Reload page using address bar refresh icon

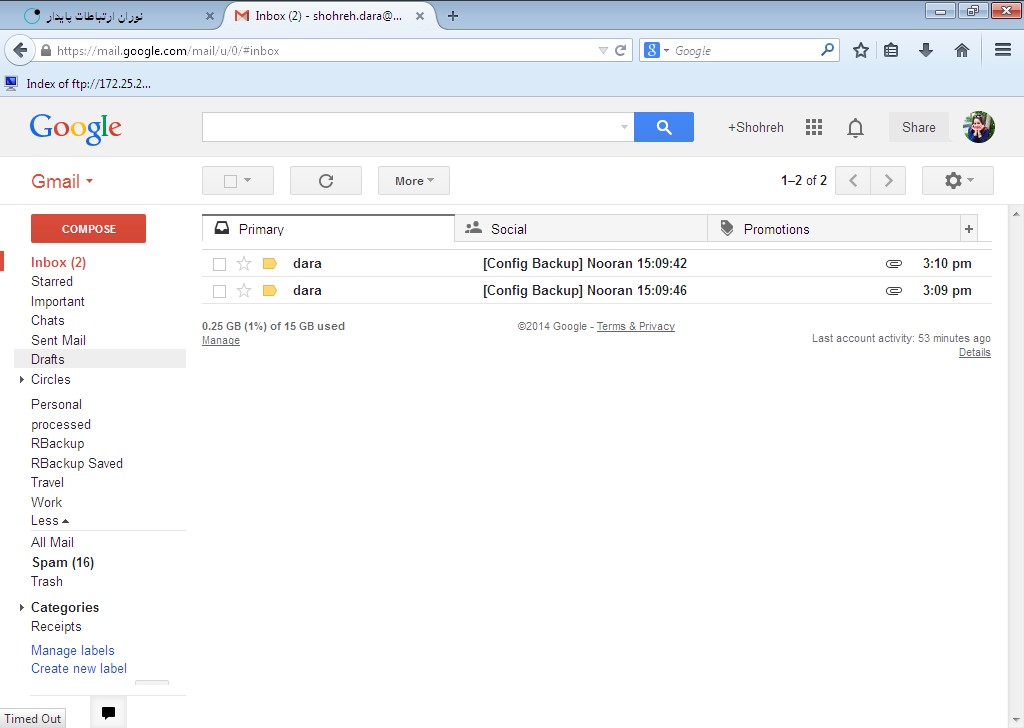pos(620,50)
